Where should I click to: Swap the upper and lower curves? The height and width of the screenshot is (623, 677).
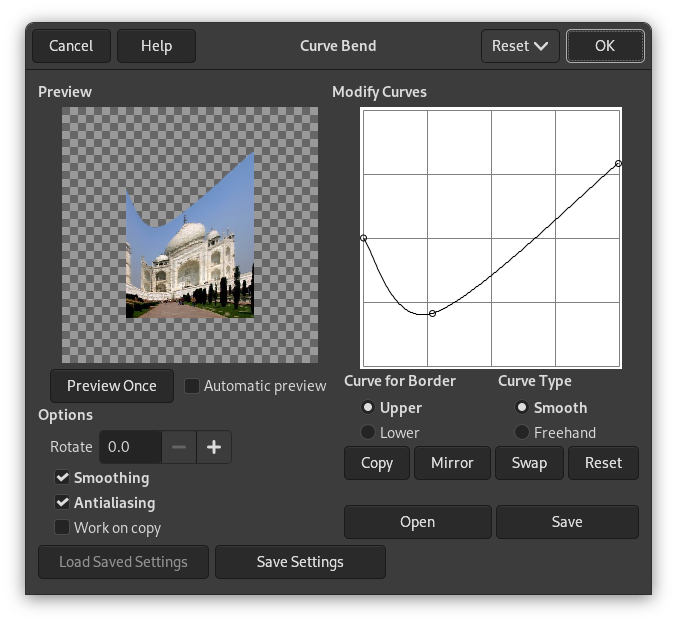[x=530, y=463]
